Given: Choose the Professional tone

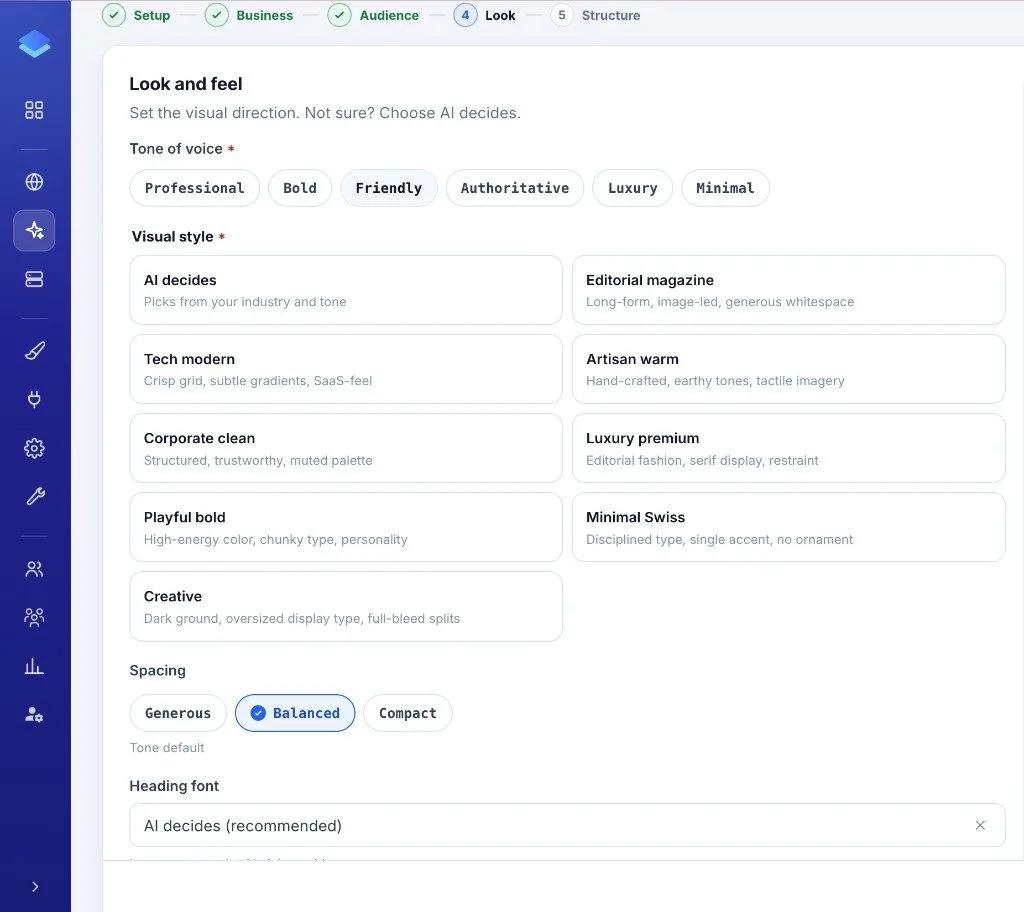Looking at the screenshot, I should coord(195,188).
